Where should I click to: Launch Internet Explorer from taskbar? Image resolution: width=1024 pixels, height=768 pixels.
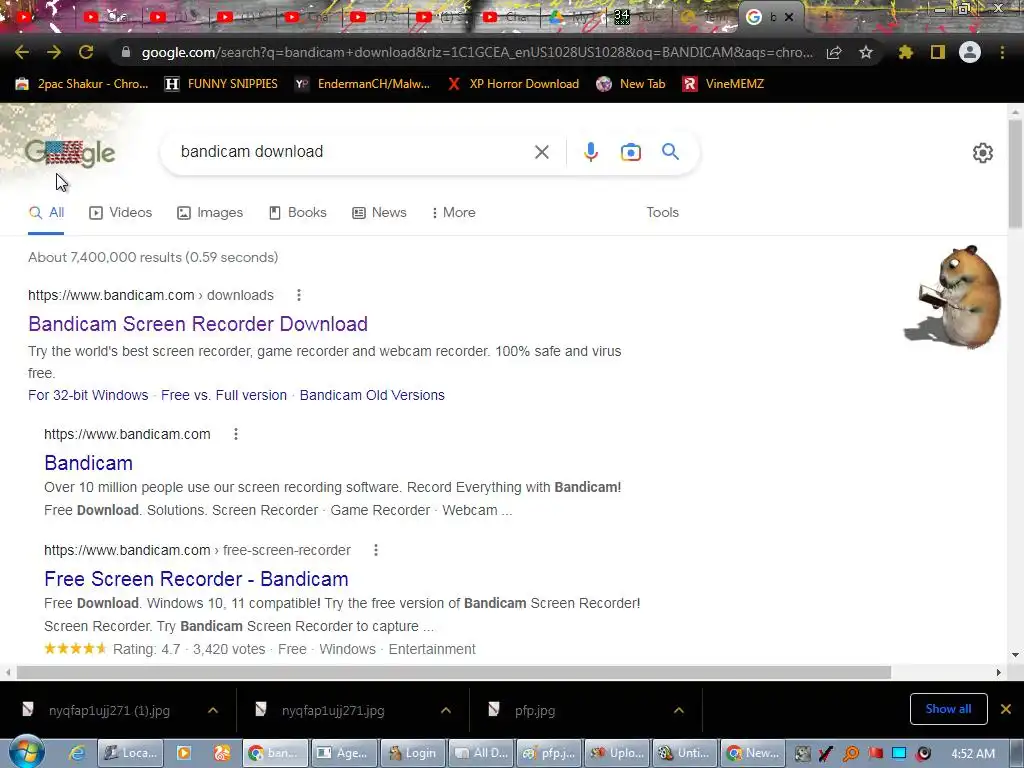(77, 753)
